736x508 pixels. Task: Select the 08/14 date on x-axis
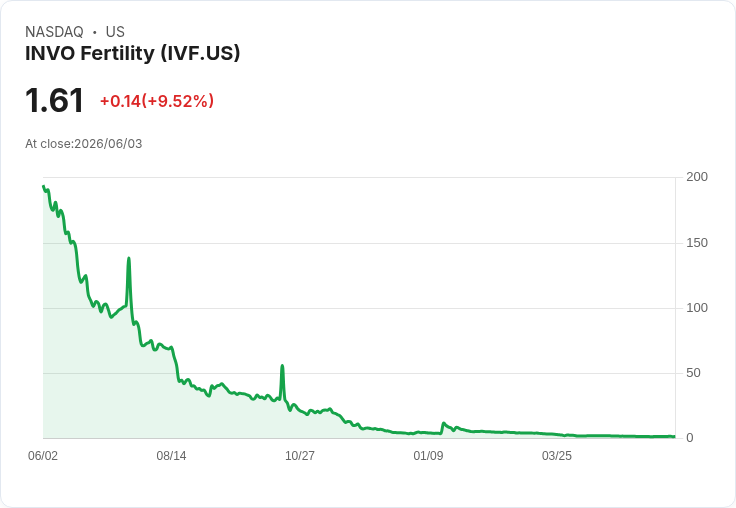click(171, 455)
